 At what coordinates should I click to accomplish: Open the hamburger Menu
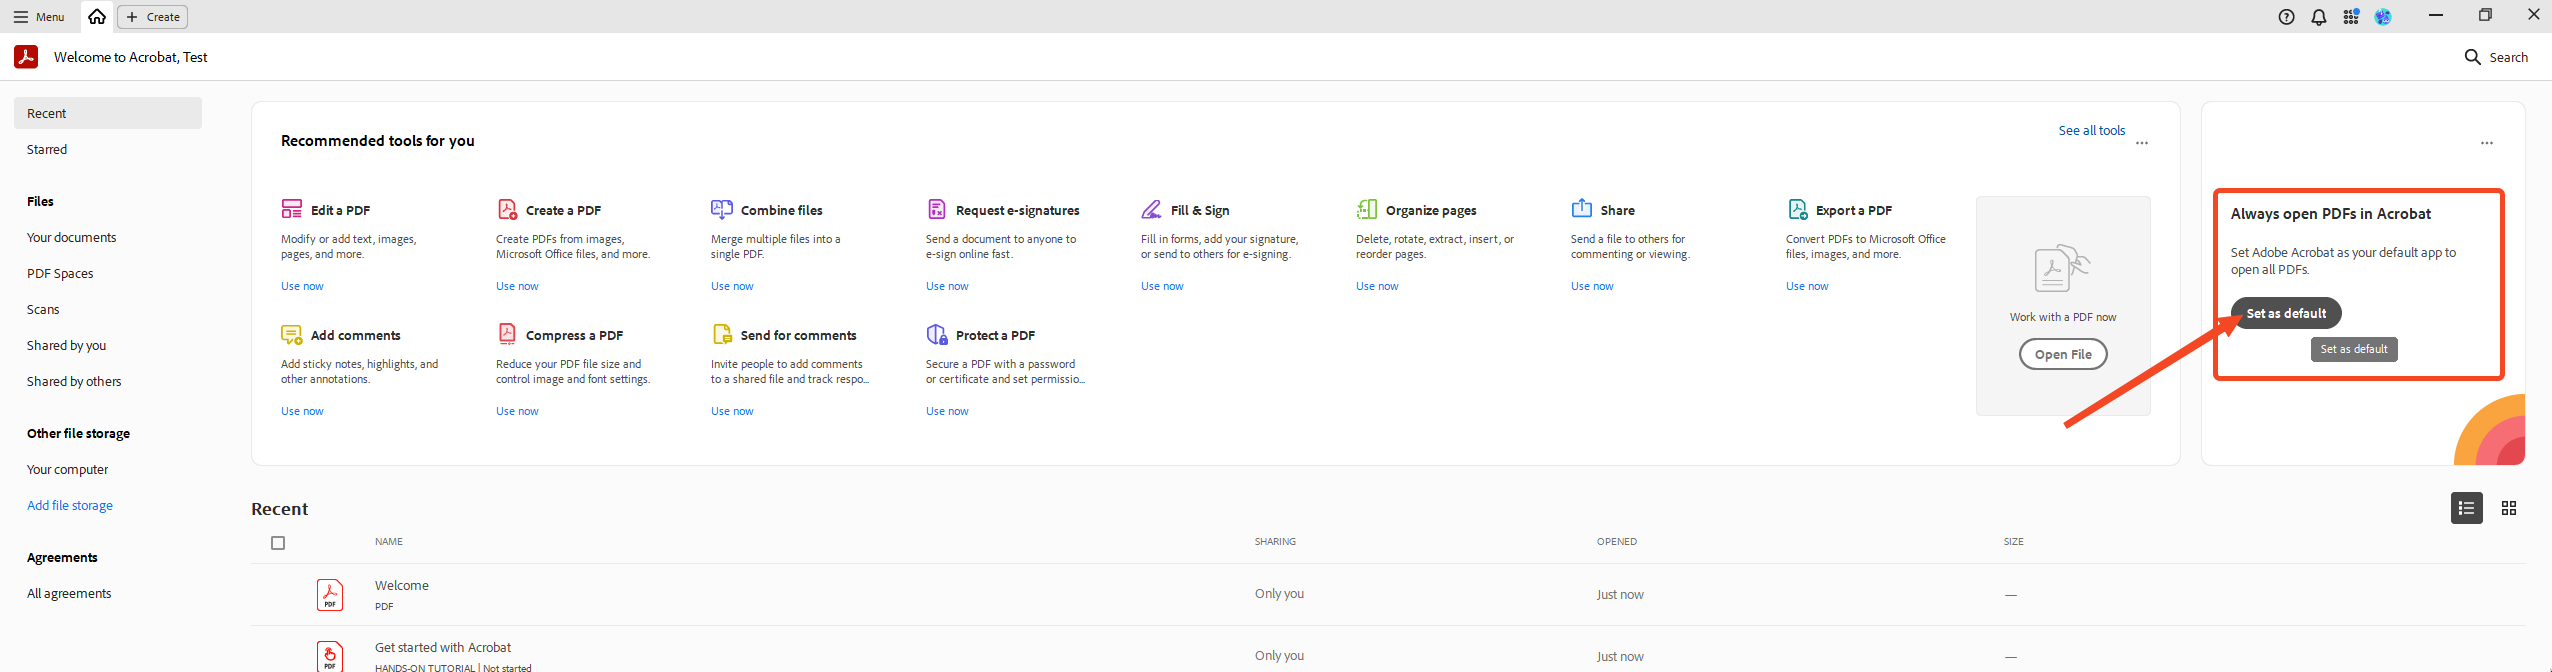(x=39, y=16)
